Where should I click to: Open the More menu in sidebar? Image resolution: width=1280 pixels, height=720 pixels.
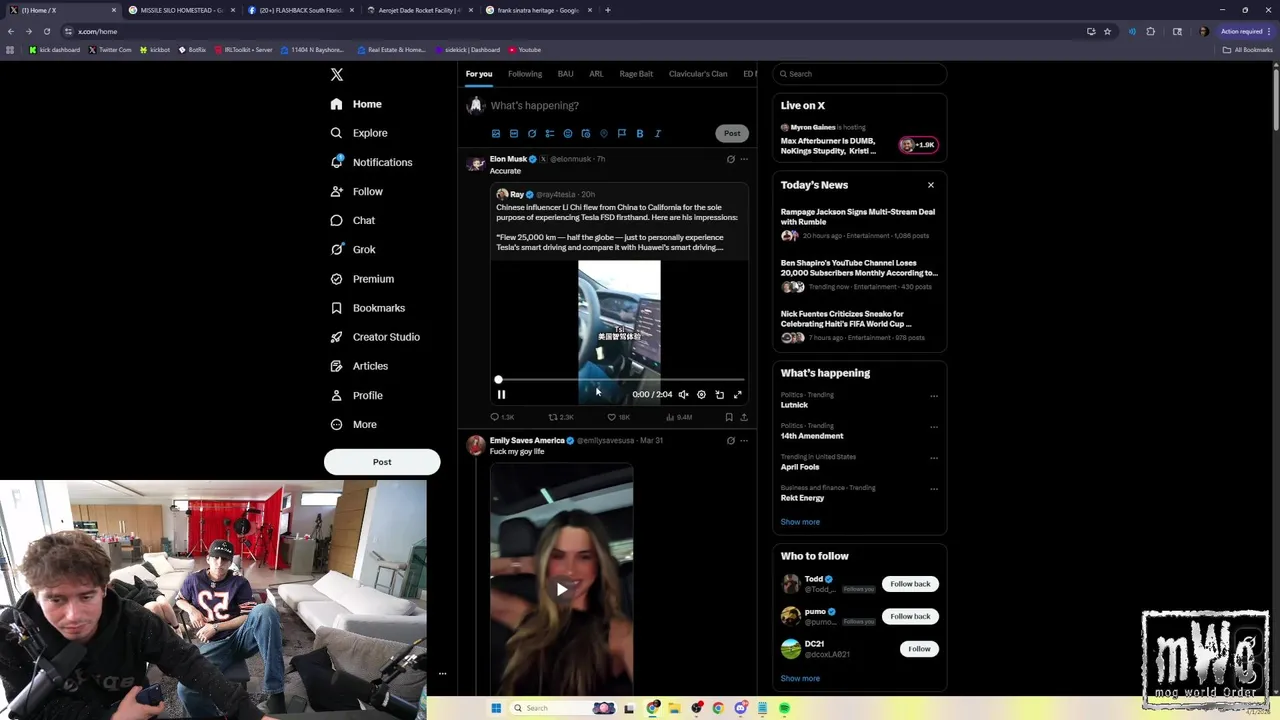tap(353, 425)
